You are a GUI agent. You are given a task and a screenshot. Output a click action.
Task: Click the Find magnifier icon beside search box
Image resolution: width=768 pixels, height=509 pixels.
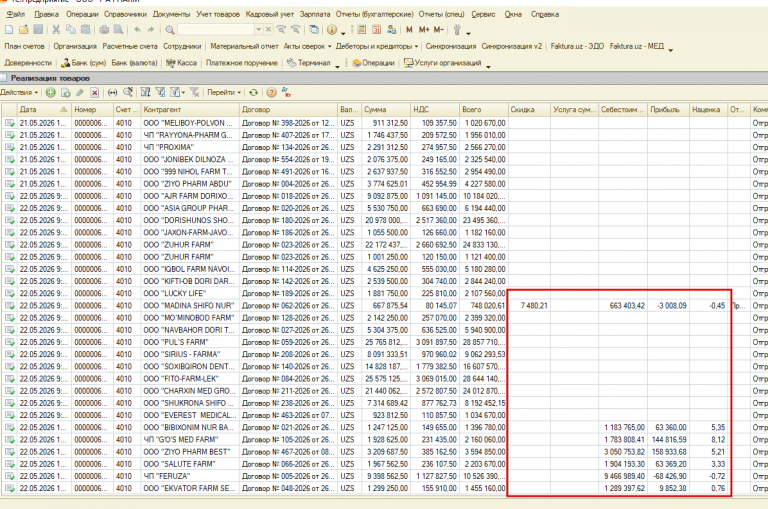(170, 30)
